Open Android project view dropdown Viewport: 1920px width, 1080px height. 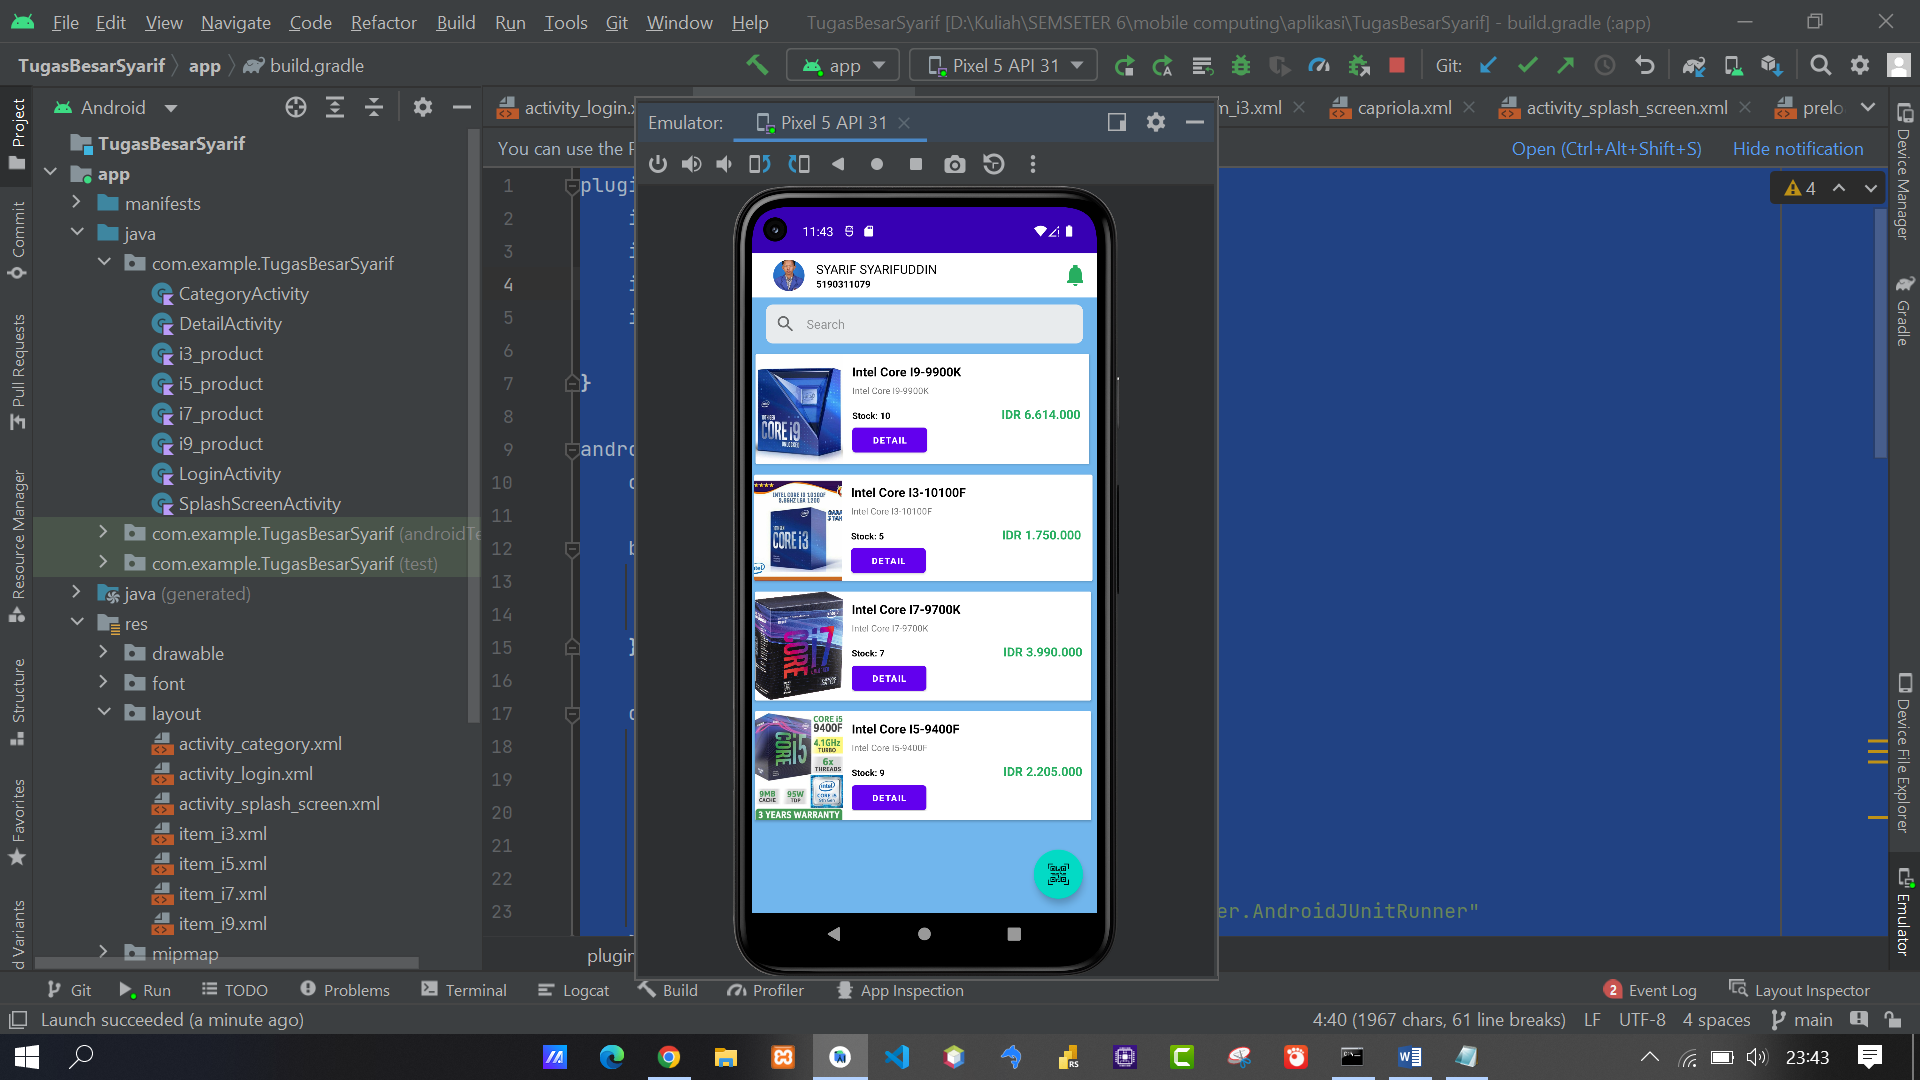(x=115, y=108)
